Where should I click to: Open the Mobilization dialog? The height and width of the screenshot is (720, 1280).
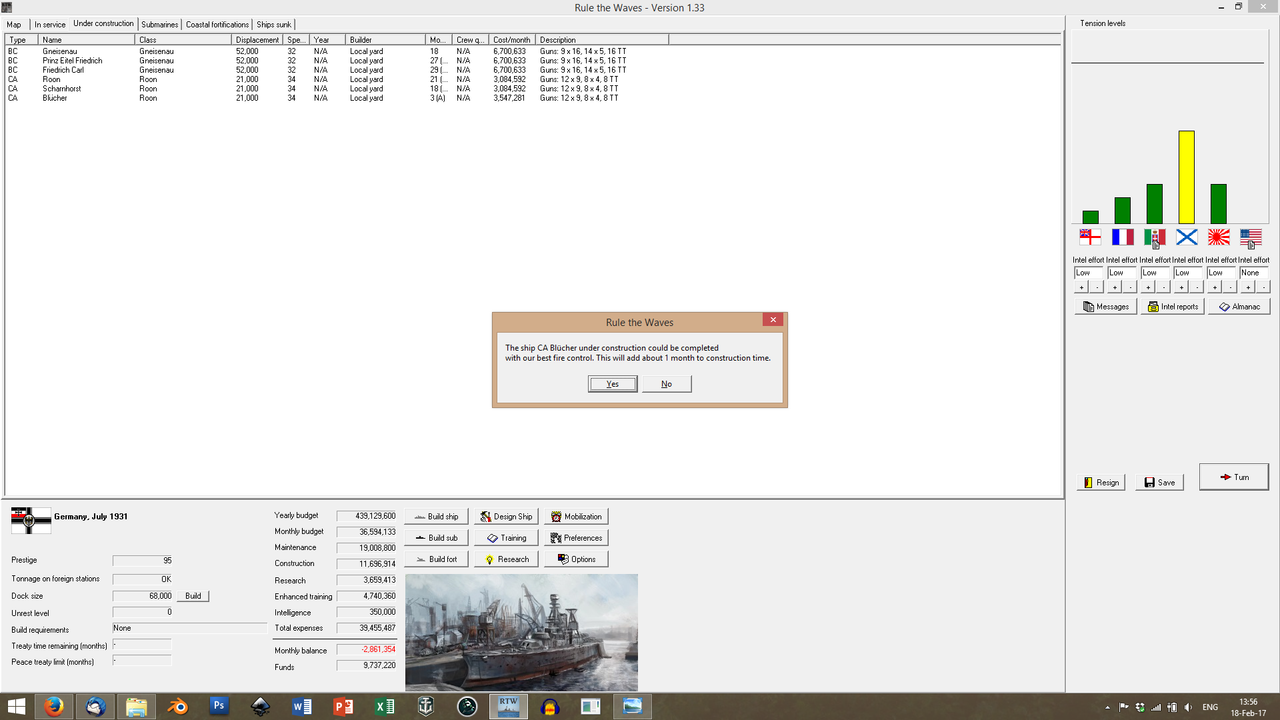tap(576, 516)
